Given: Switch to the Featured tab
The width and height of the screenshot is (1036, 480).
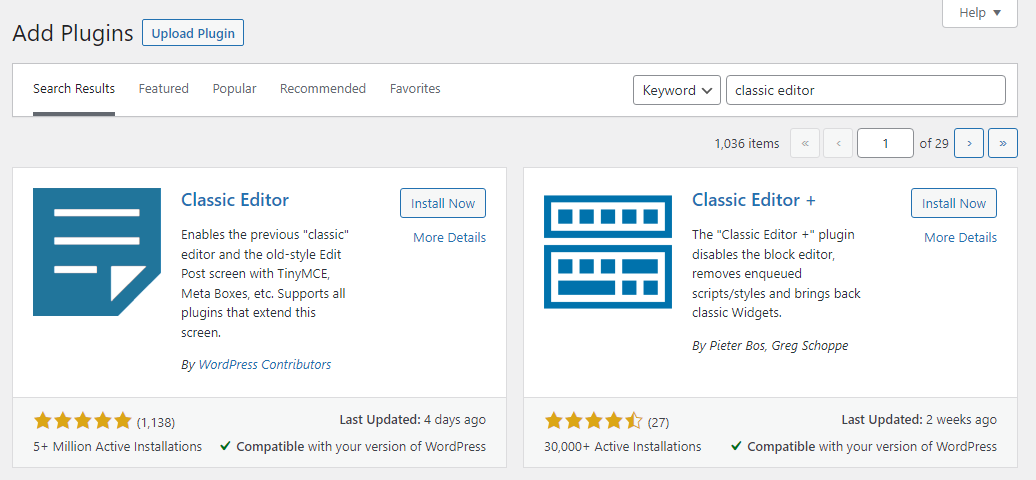Looking at the screenshot, I should (164, 89).
